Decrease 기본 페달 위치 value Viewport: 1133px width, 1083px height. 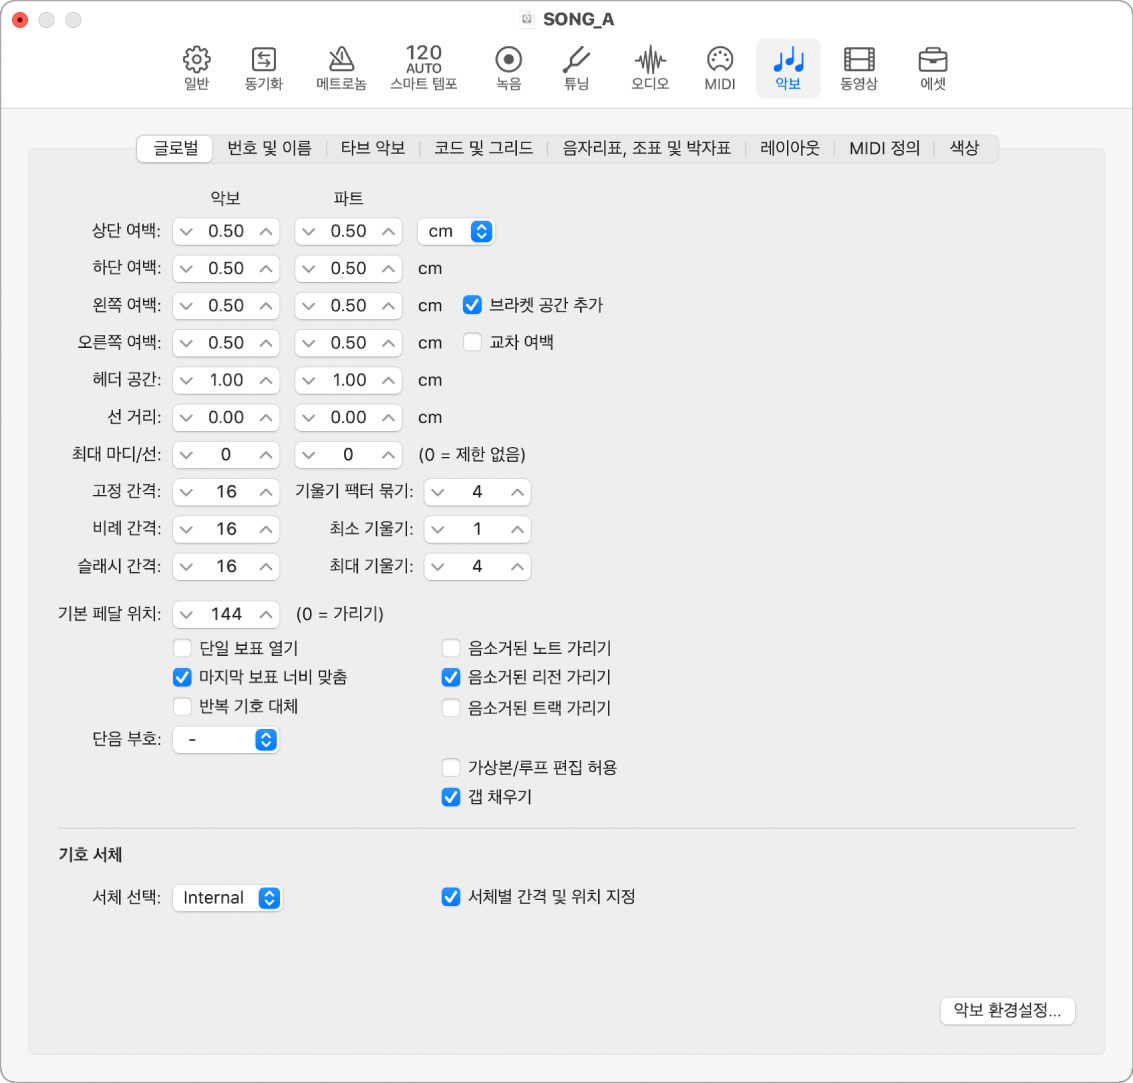pyautogui.click(x=186, y=615)
